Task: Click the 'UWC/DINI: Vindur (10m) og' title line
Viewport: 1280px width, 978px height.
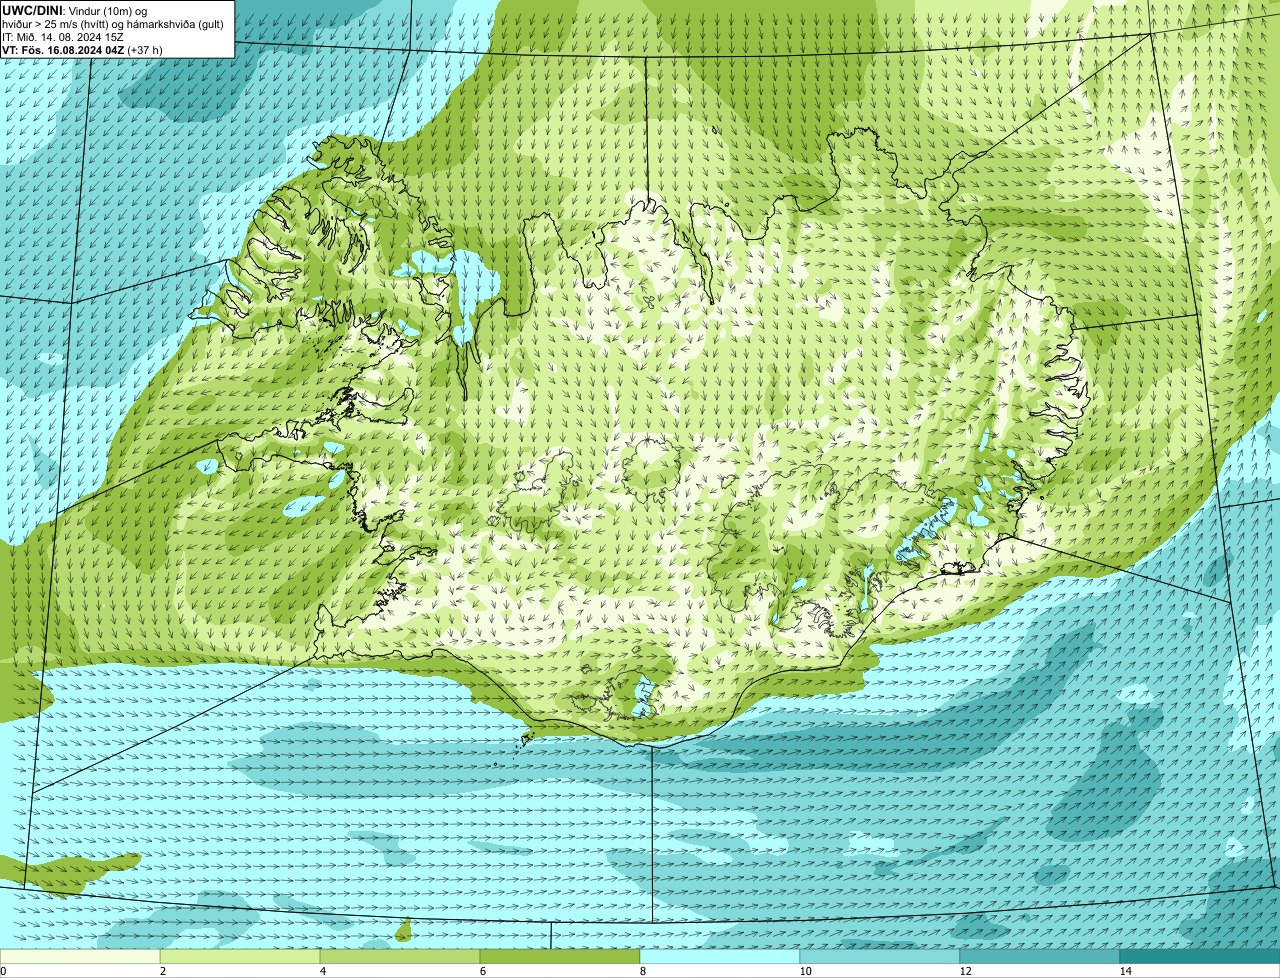Action: 75,10
